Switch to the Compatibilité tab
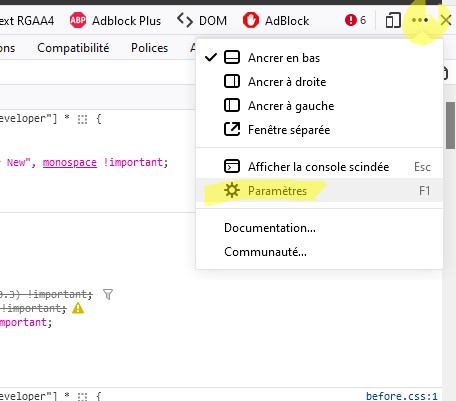This screenshot has height=401, width=456. 73,48
